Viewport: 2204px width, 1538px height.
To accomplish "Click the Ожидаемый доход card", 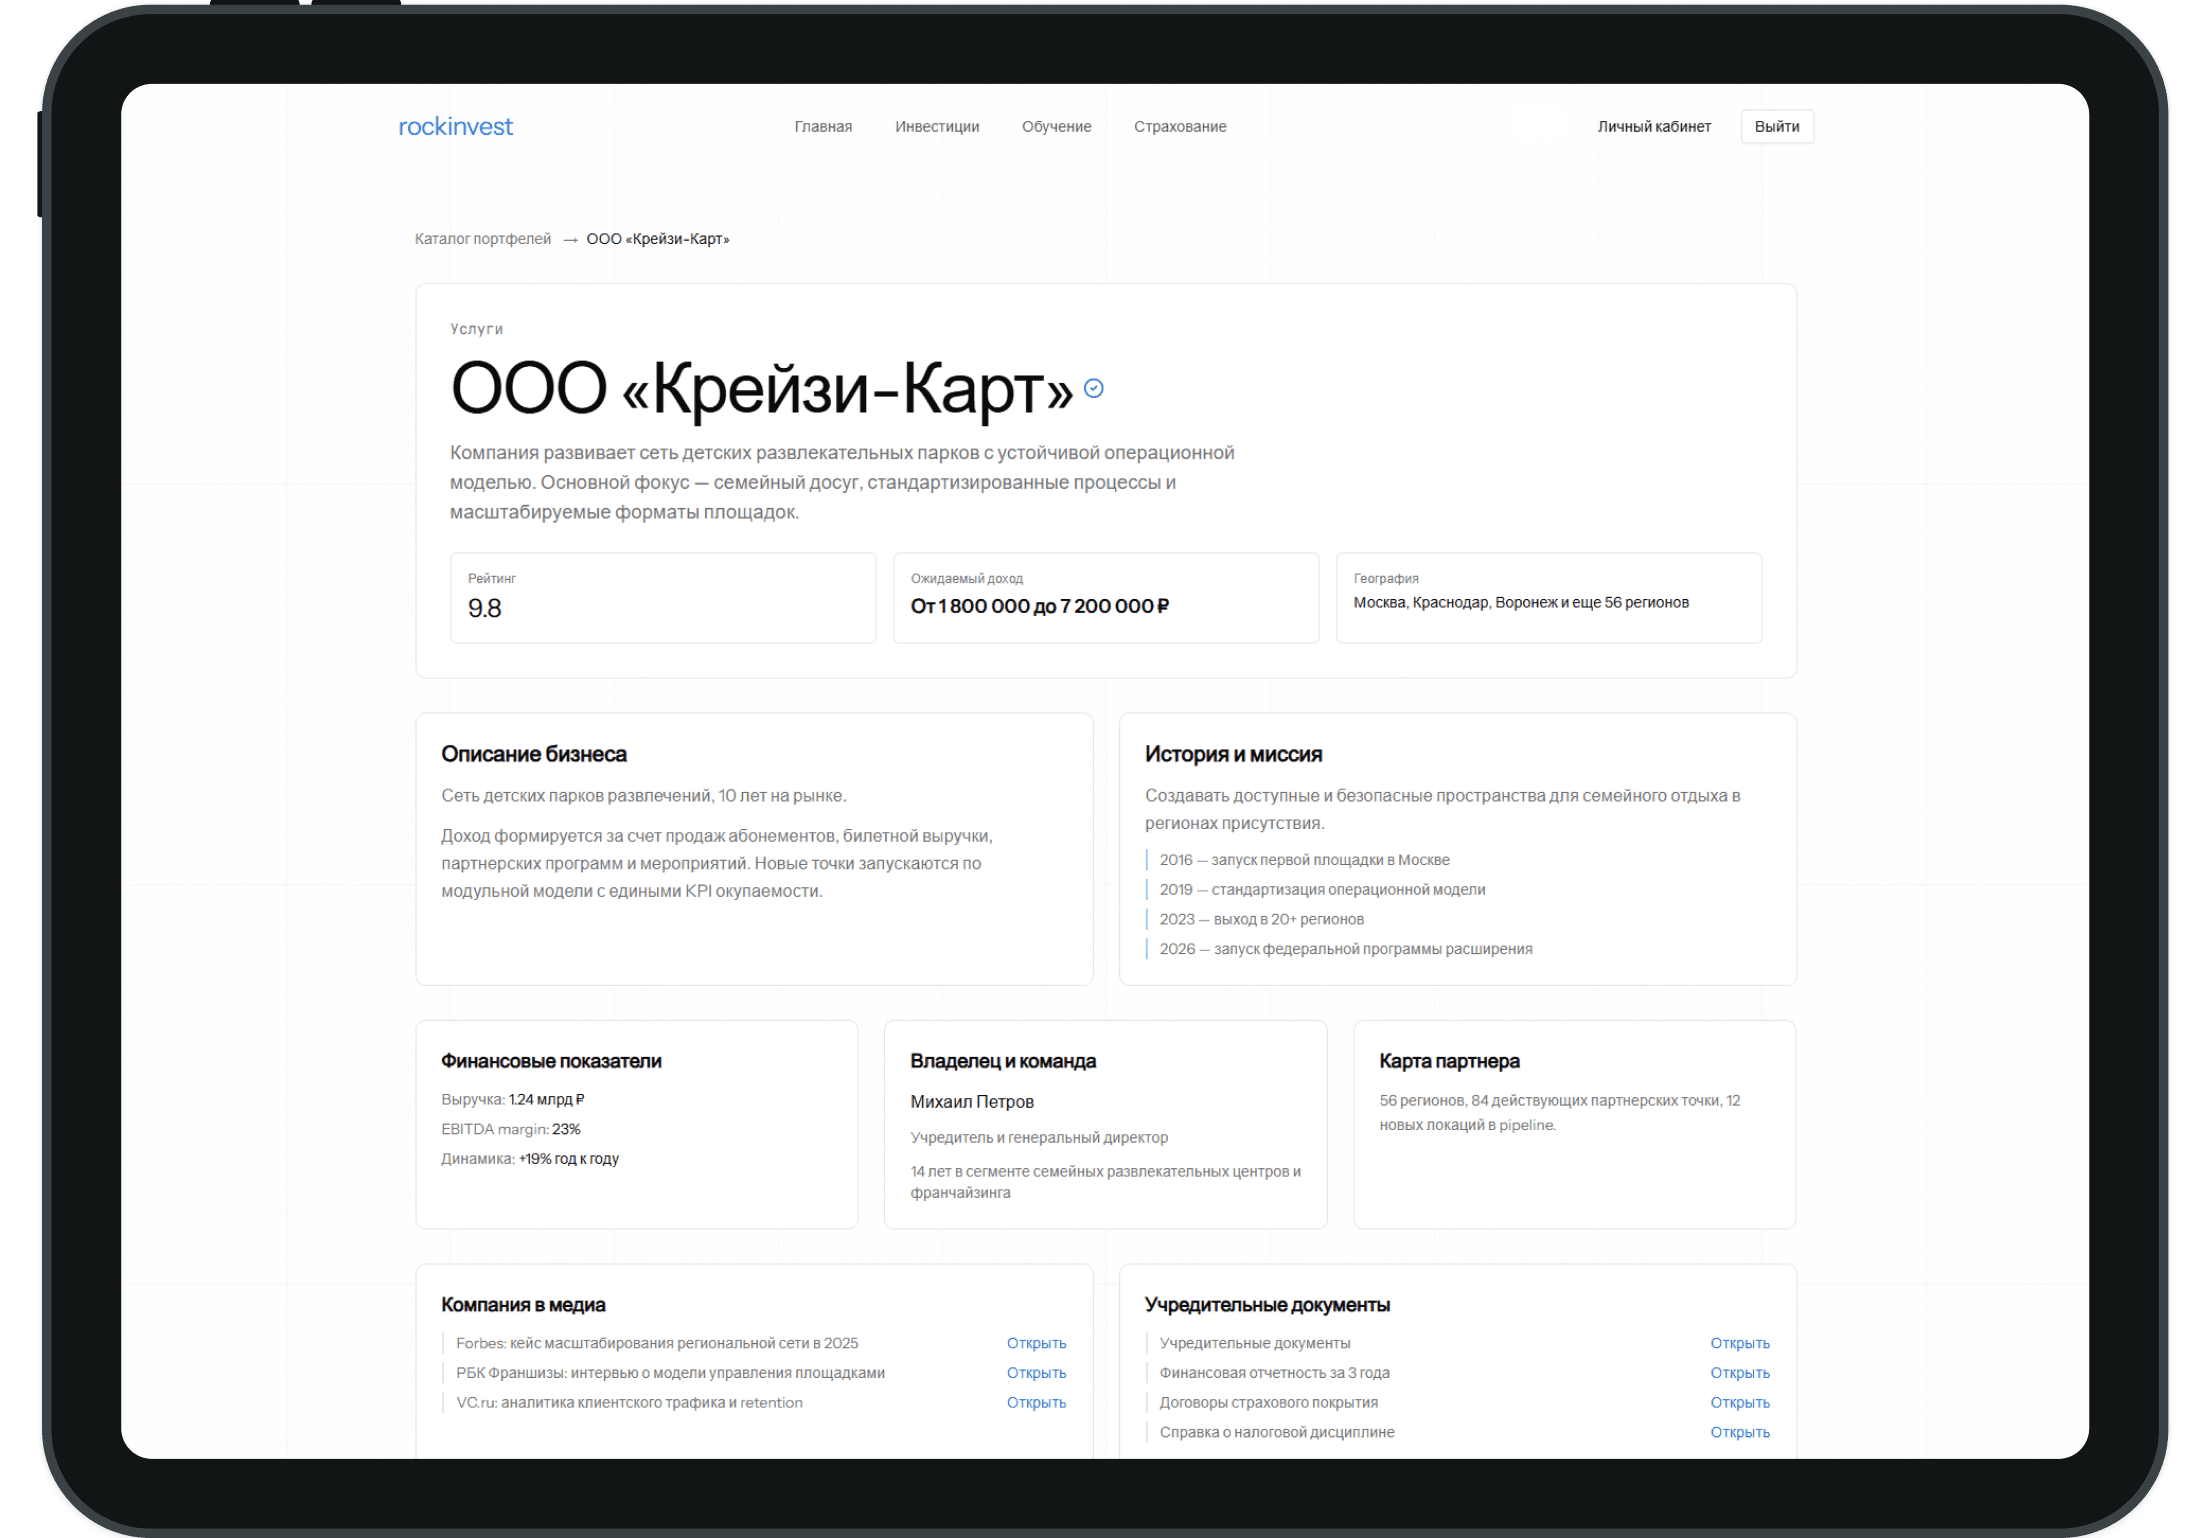I will pos(1106,597).
